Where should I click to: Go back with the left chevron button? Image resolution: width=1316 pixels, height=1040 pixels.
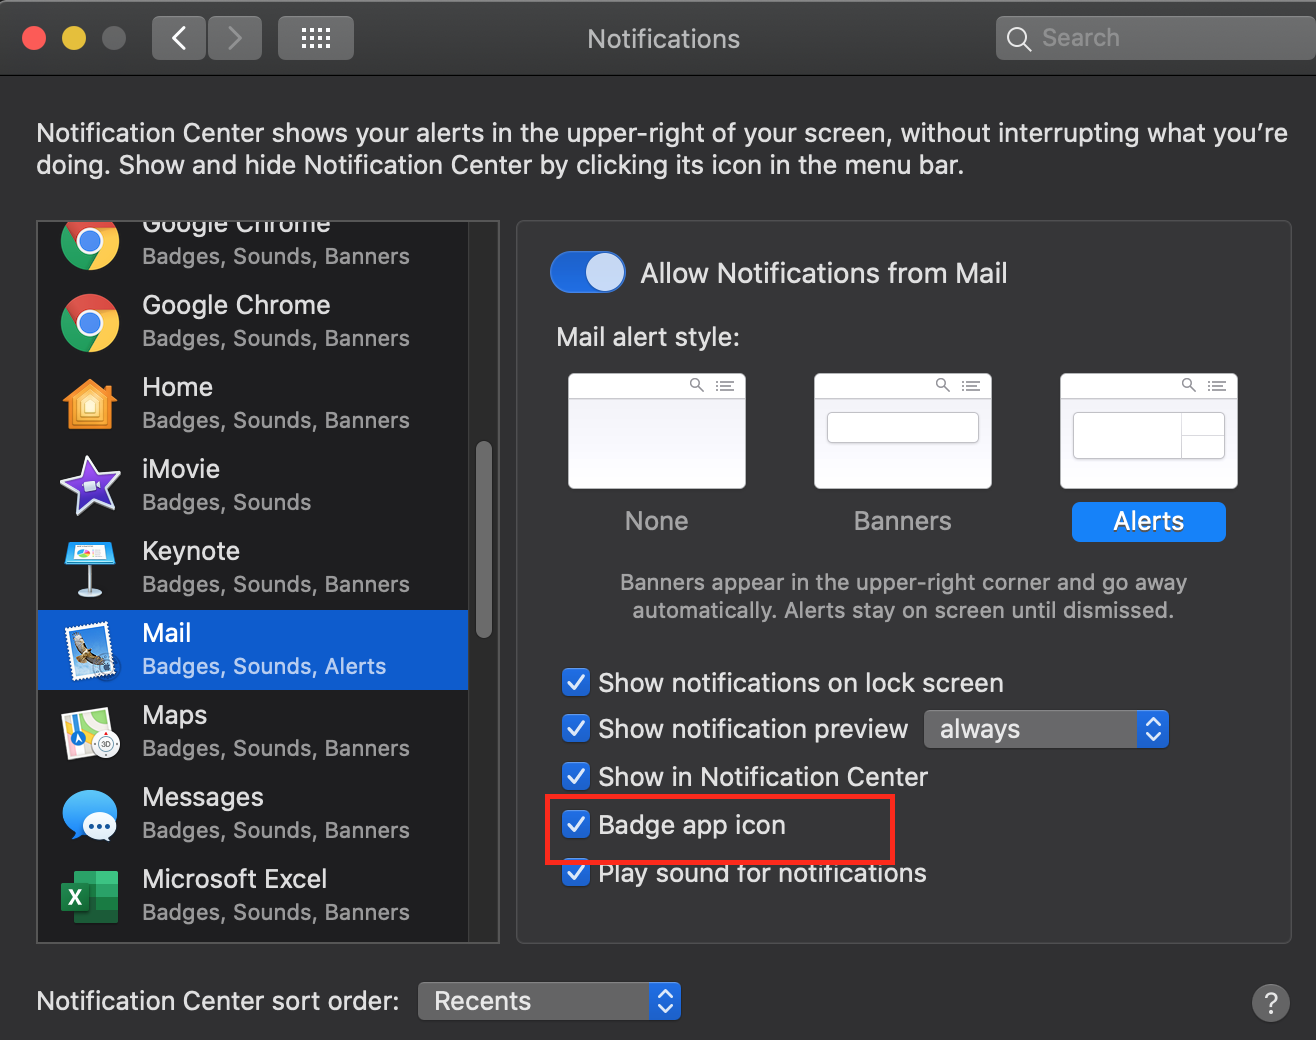point(179,38)
